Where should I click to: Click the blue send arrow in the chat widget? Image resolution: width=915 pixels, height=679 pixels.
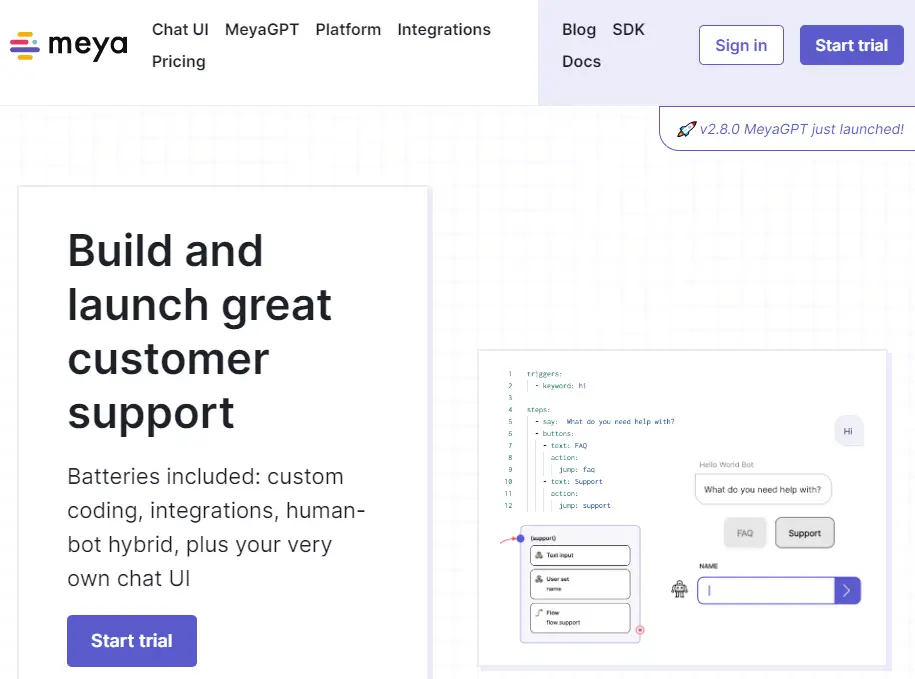(847, 590)
